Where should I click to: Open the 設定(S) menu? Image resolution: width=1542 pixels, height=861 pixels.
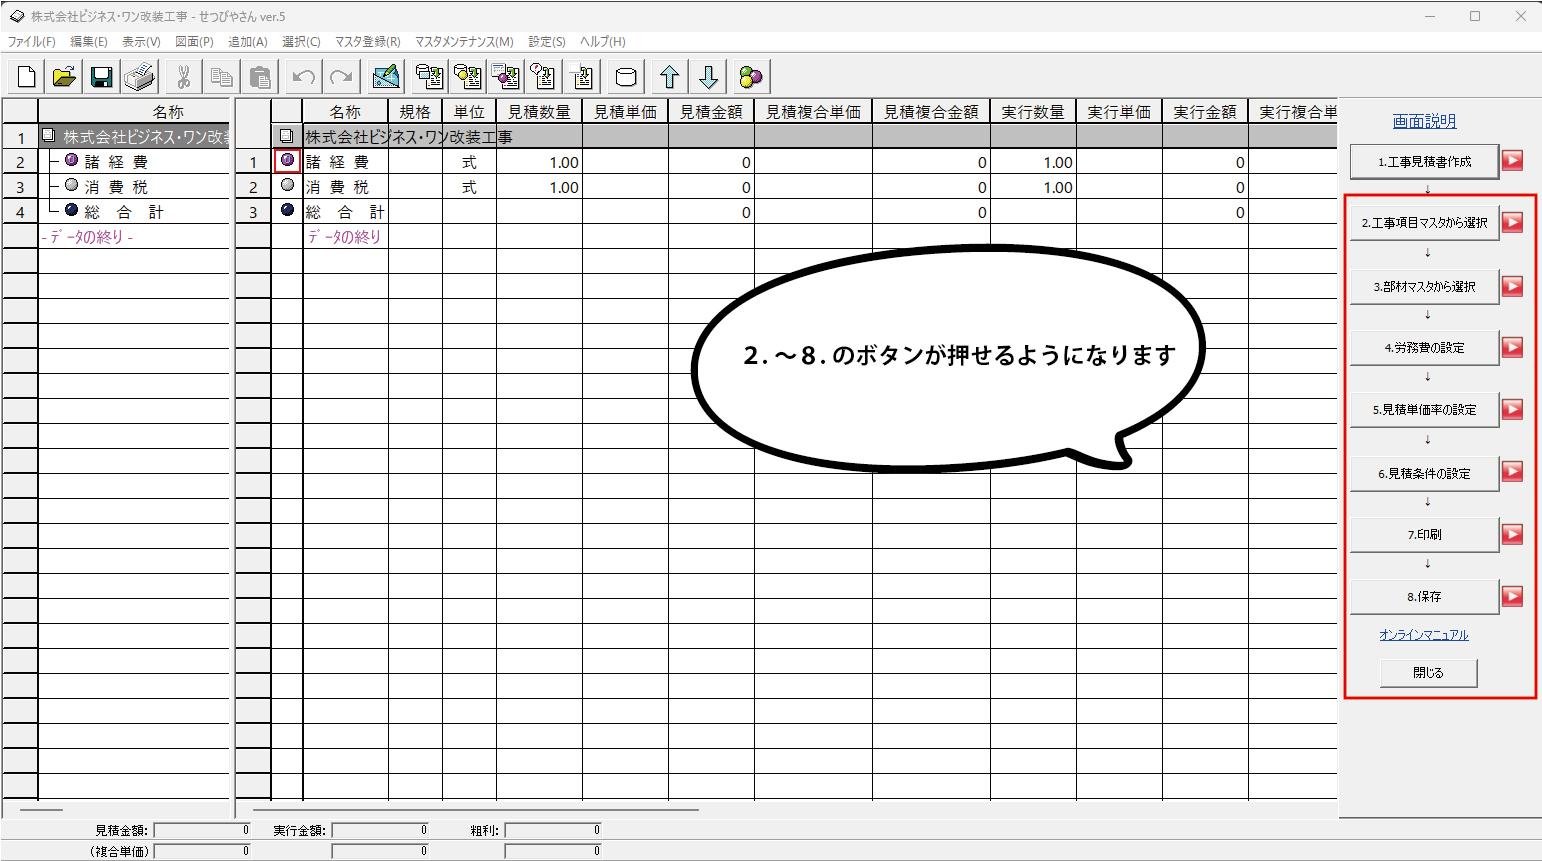(x=547, y=42)
